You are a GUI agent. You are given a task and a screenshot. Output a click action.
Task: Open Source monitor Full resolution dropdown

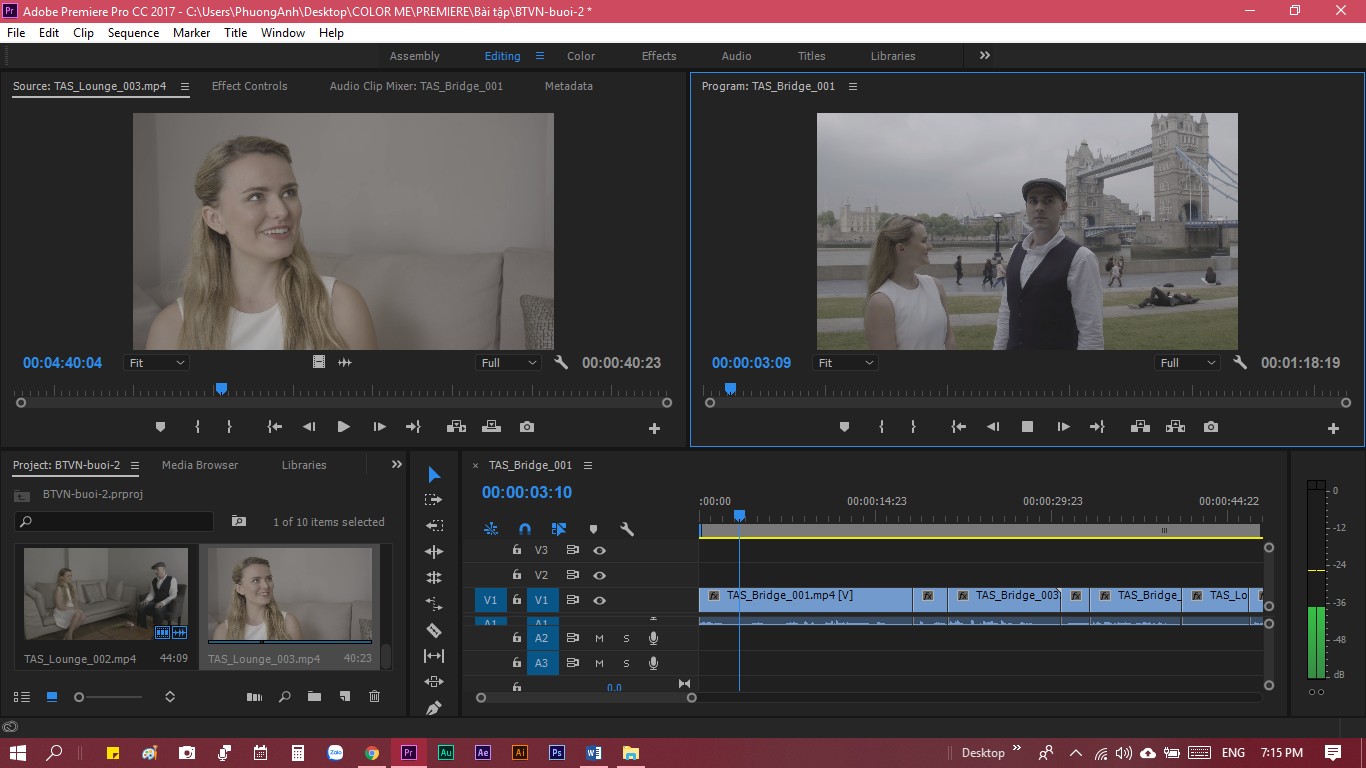coord(508,363)
